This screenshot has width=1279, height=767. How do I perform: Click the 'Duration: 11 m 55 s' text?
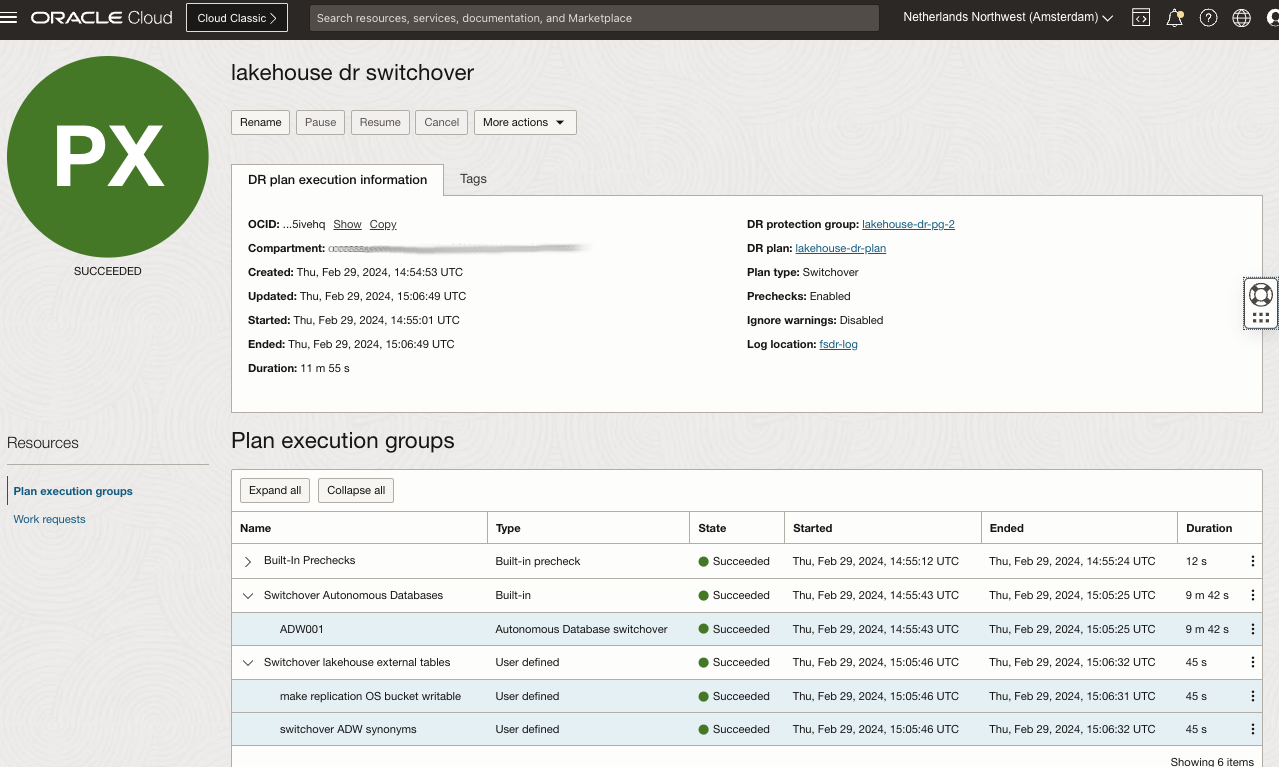[x=299, y=368]
